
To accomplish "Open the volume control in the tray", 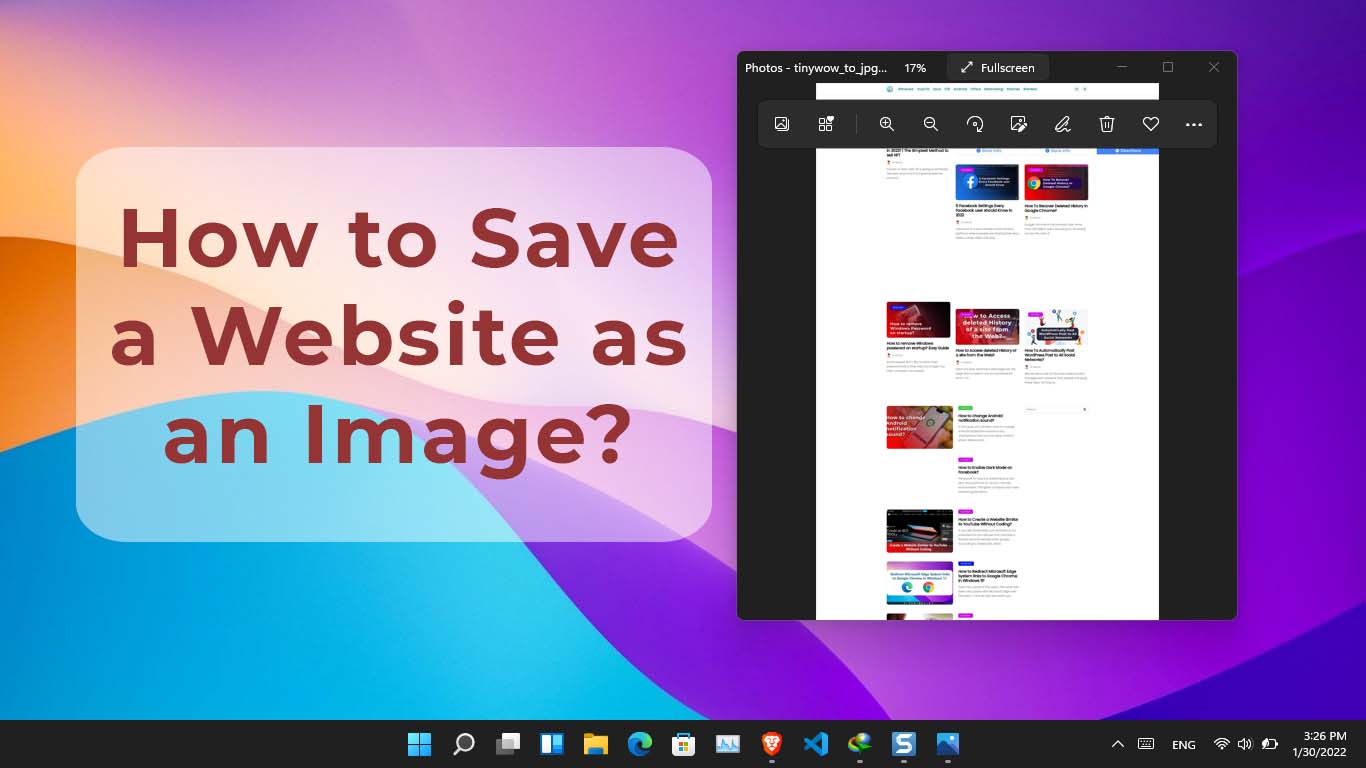I will click(1245, 744).
